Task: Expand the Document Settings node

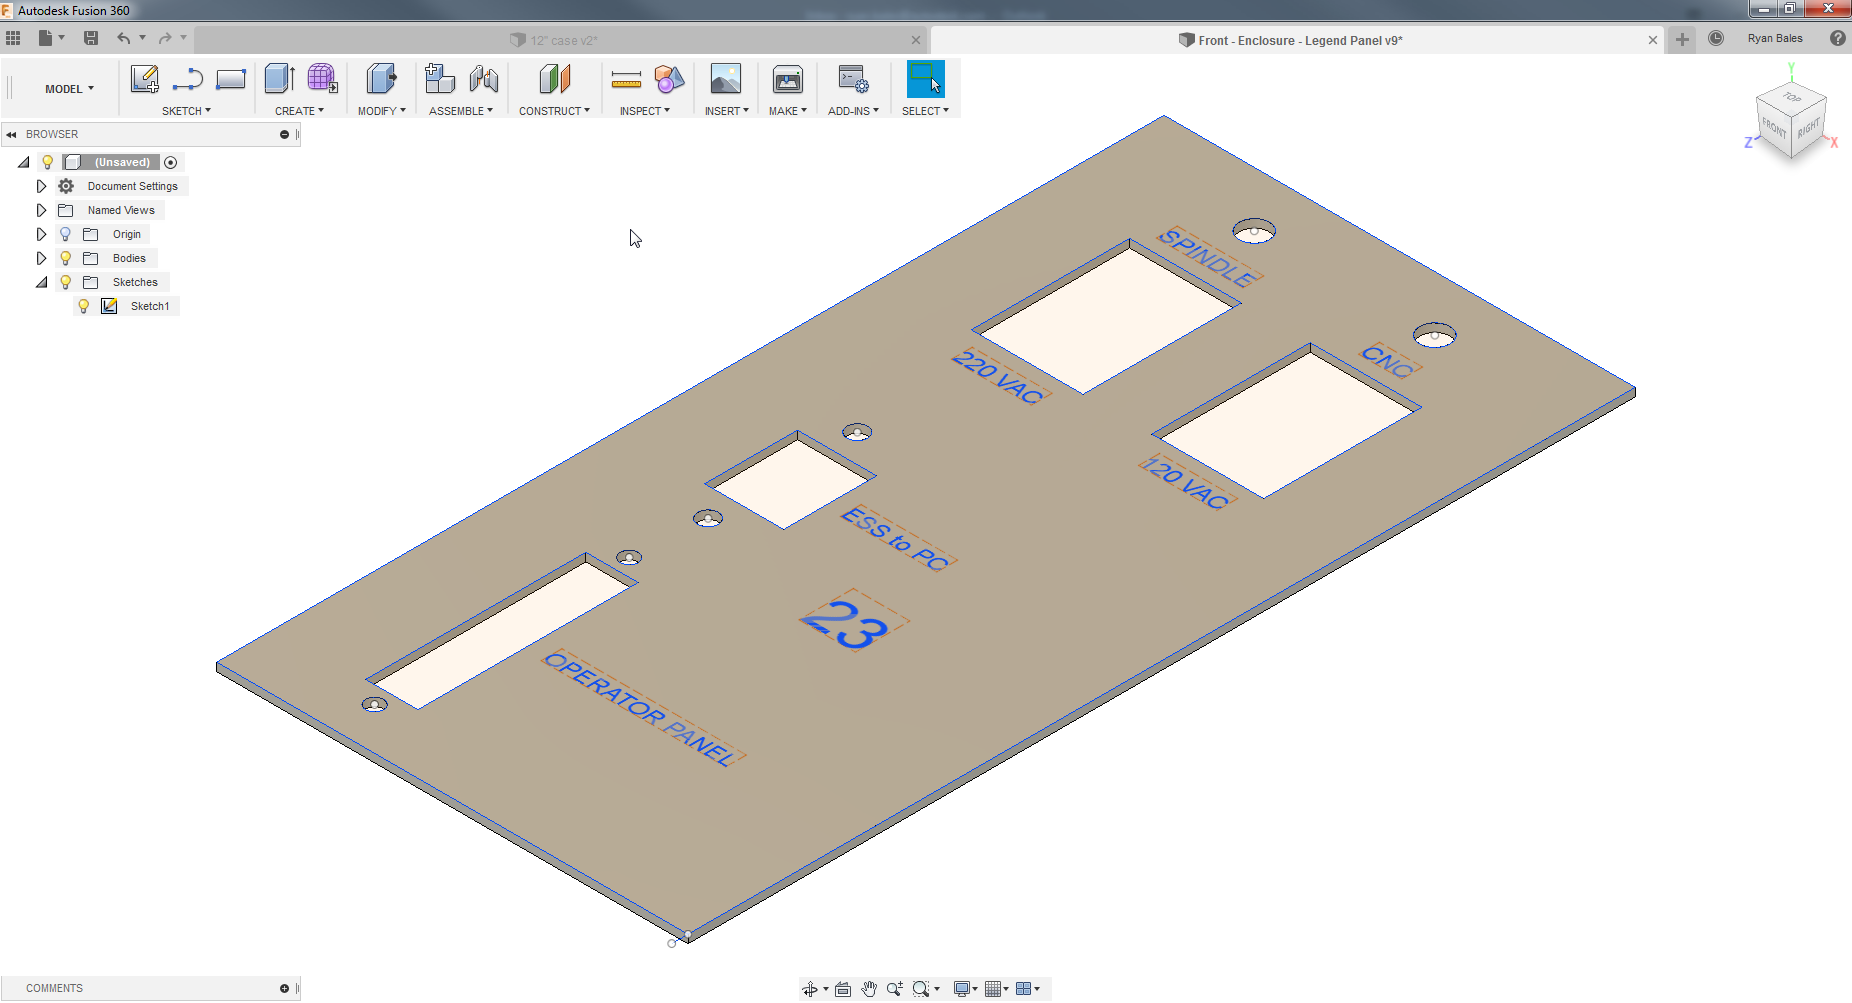Action: point(41,186)
